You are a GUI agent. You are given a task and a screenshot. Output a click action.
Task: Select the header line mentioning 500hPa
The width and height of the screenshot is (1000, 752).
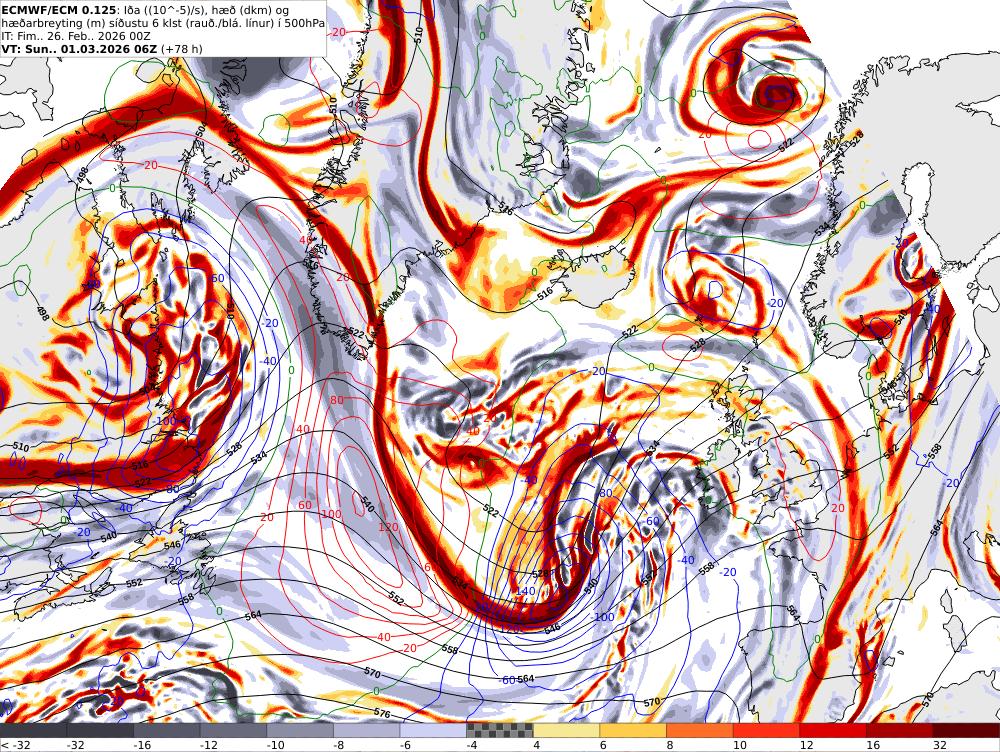pyautogui.click(x=163, y=23)
